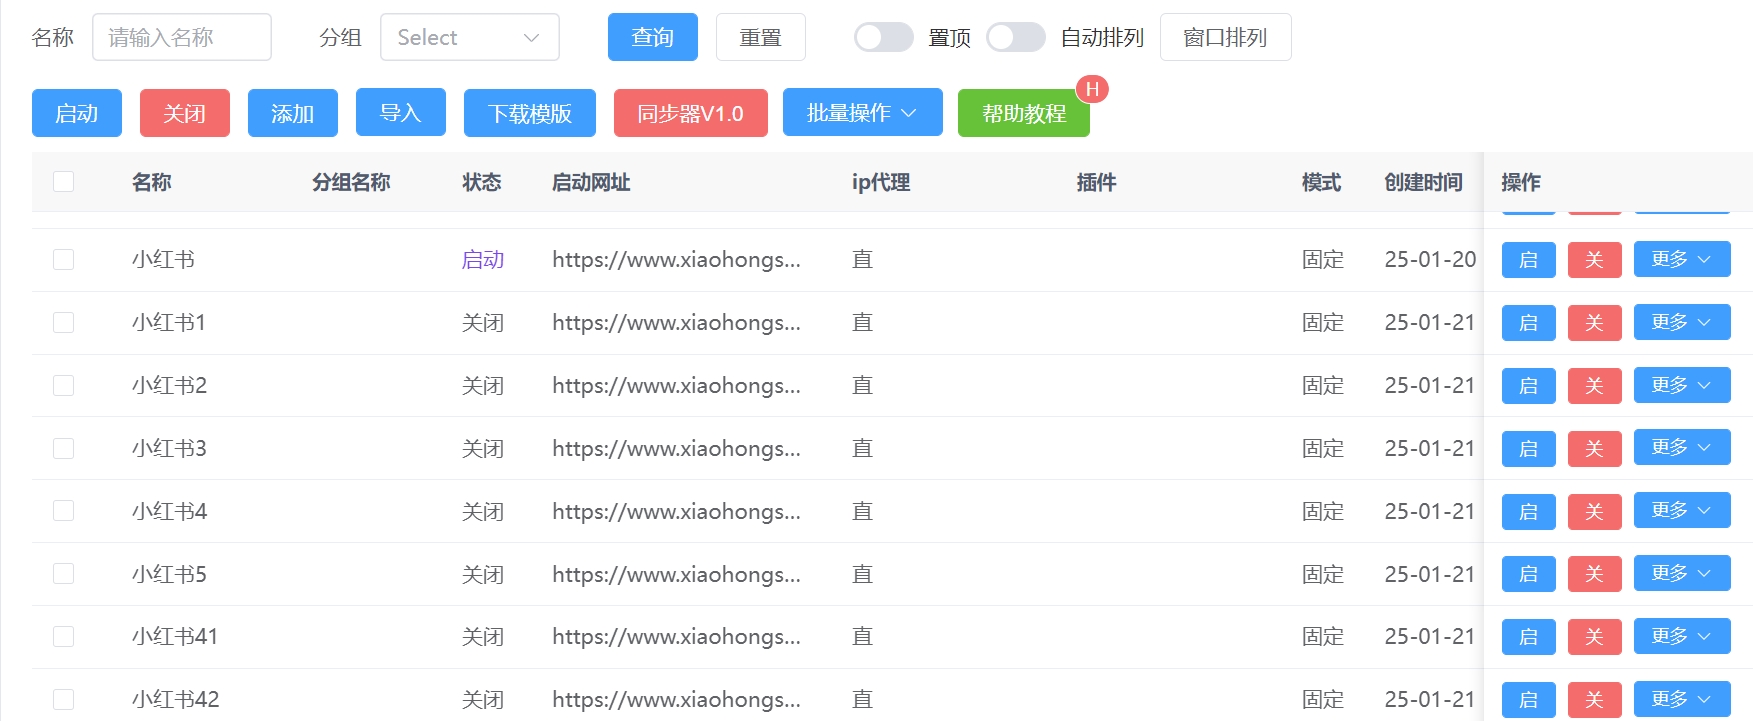
Task: Click 关 close button for 小红书41
Action: [x=1595, y=636]
